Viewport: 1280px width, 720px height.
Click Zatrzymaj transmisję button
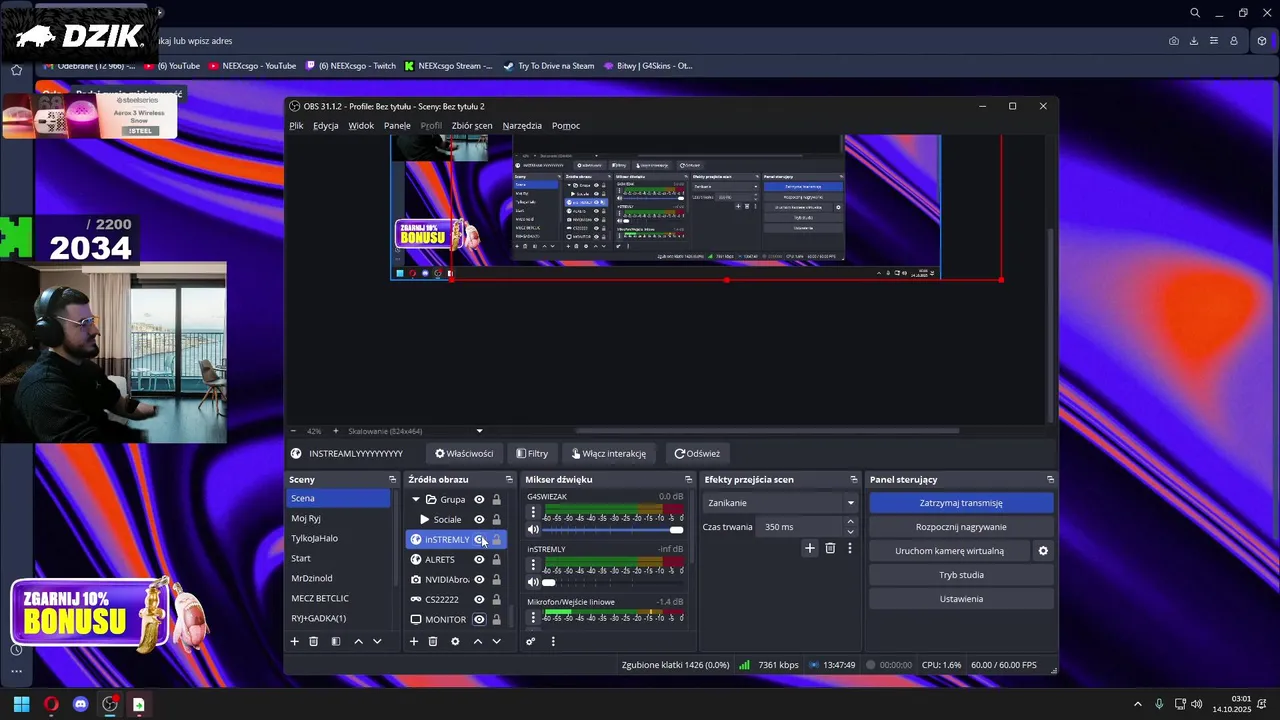pyautogui.click(x=961, y=503)
